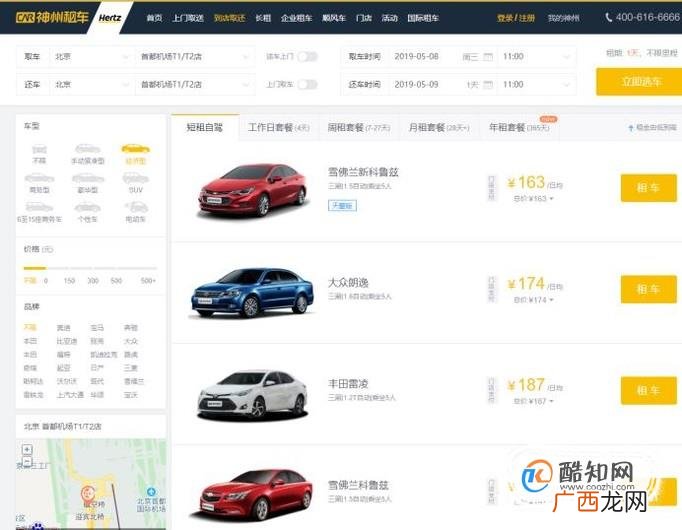
Task: Open the return city dropdown showing 北京
Action: tap(91, 84)
